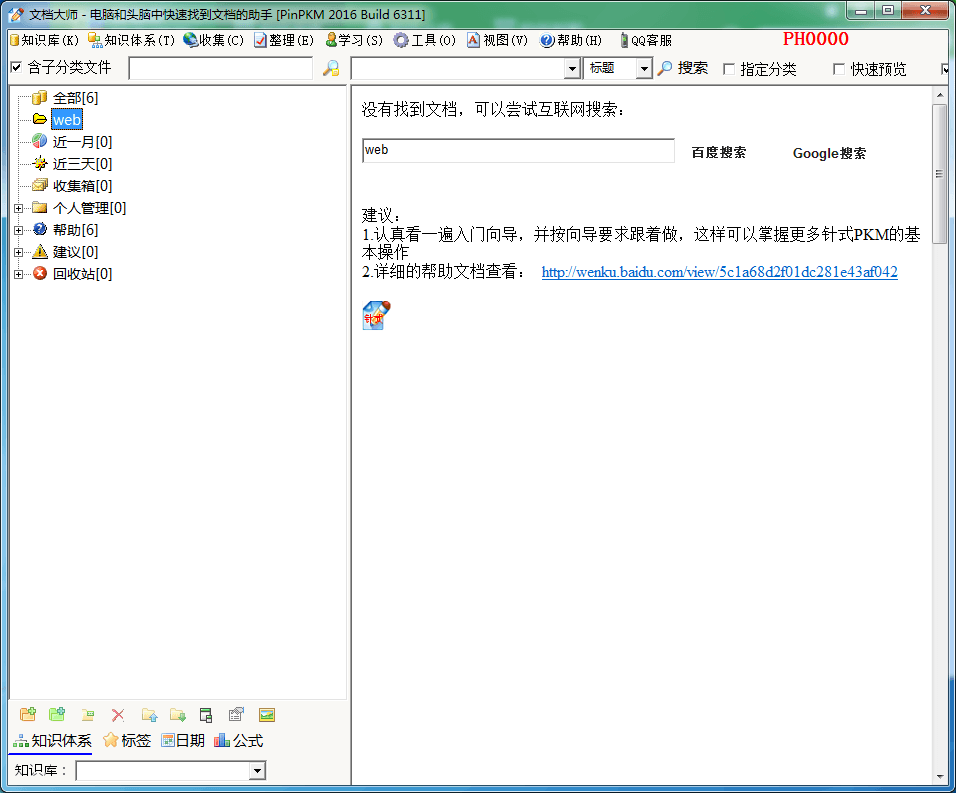Click the rename category icon
Viewport: 956px width, 793px height.
point(87,714)
